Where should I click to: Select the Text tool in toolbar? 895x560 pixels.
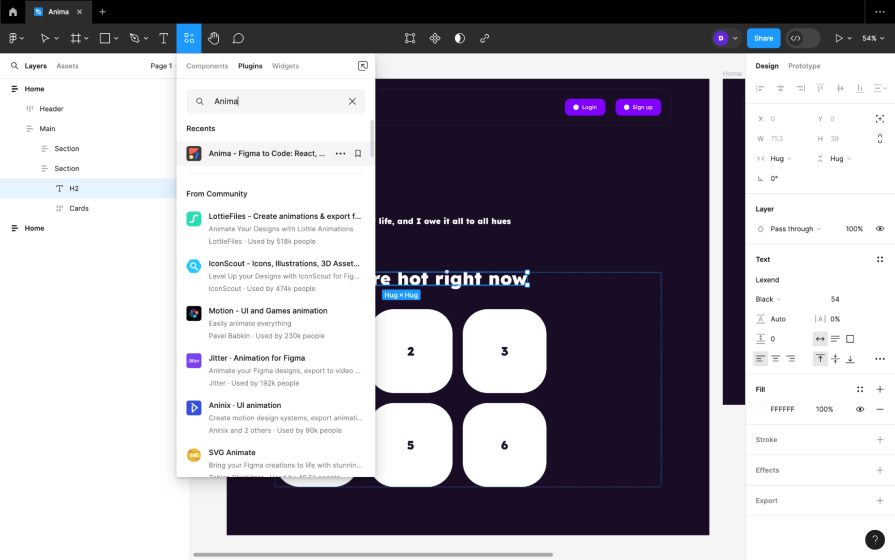pyautogui.click(x=164, y=38)
